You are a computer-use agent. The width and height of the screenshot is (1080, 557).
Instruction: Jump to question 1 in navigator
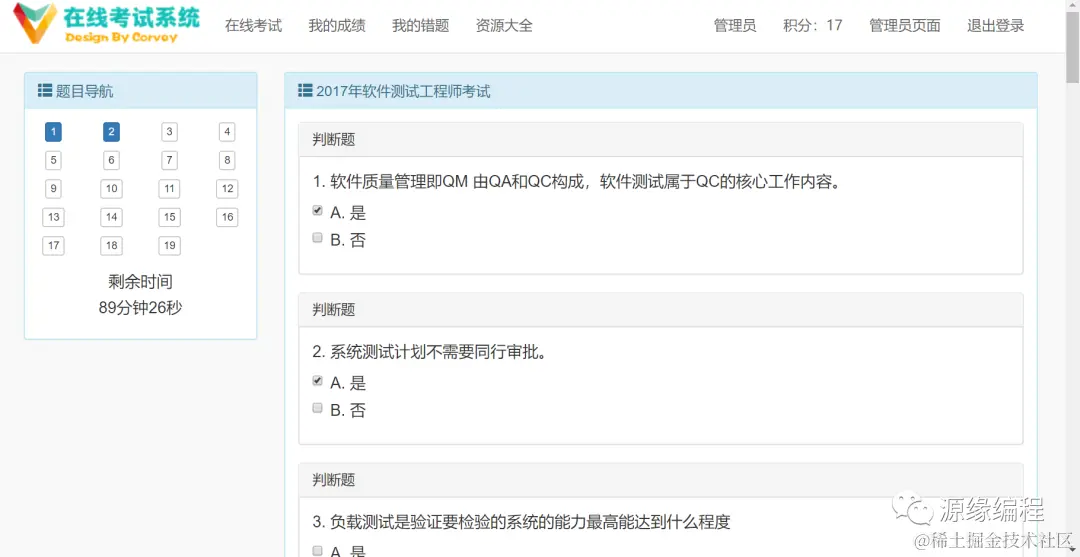click(x=53, y=132)
